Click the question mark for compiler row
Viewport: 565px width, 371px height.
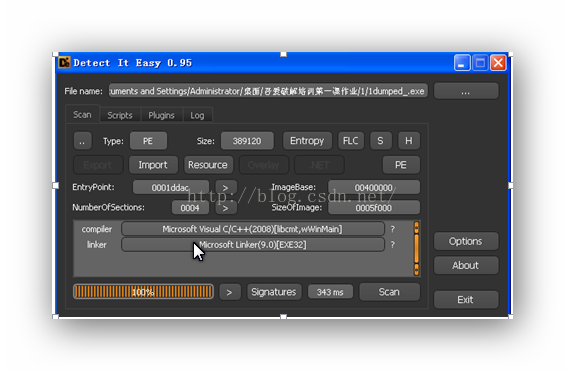(x=393, y=229)
